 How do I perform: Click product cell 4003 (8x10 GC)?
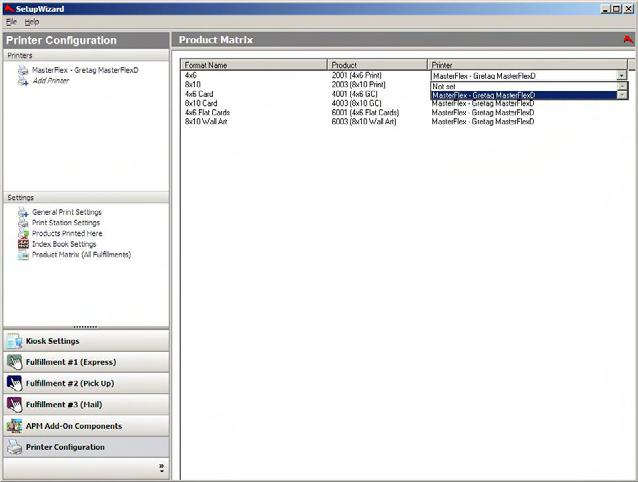[356, 103]
